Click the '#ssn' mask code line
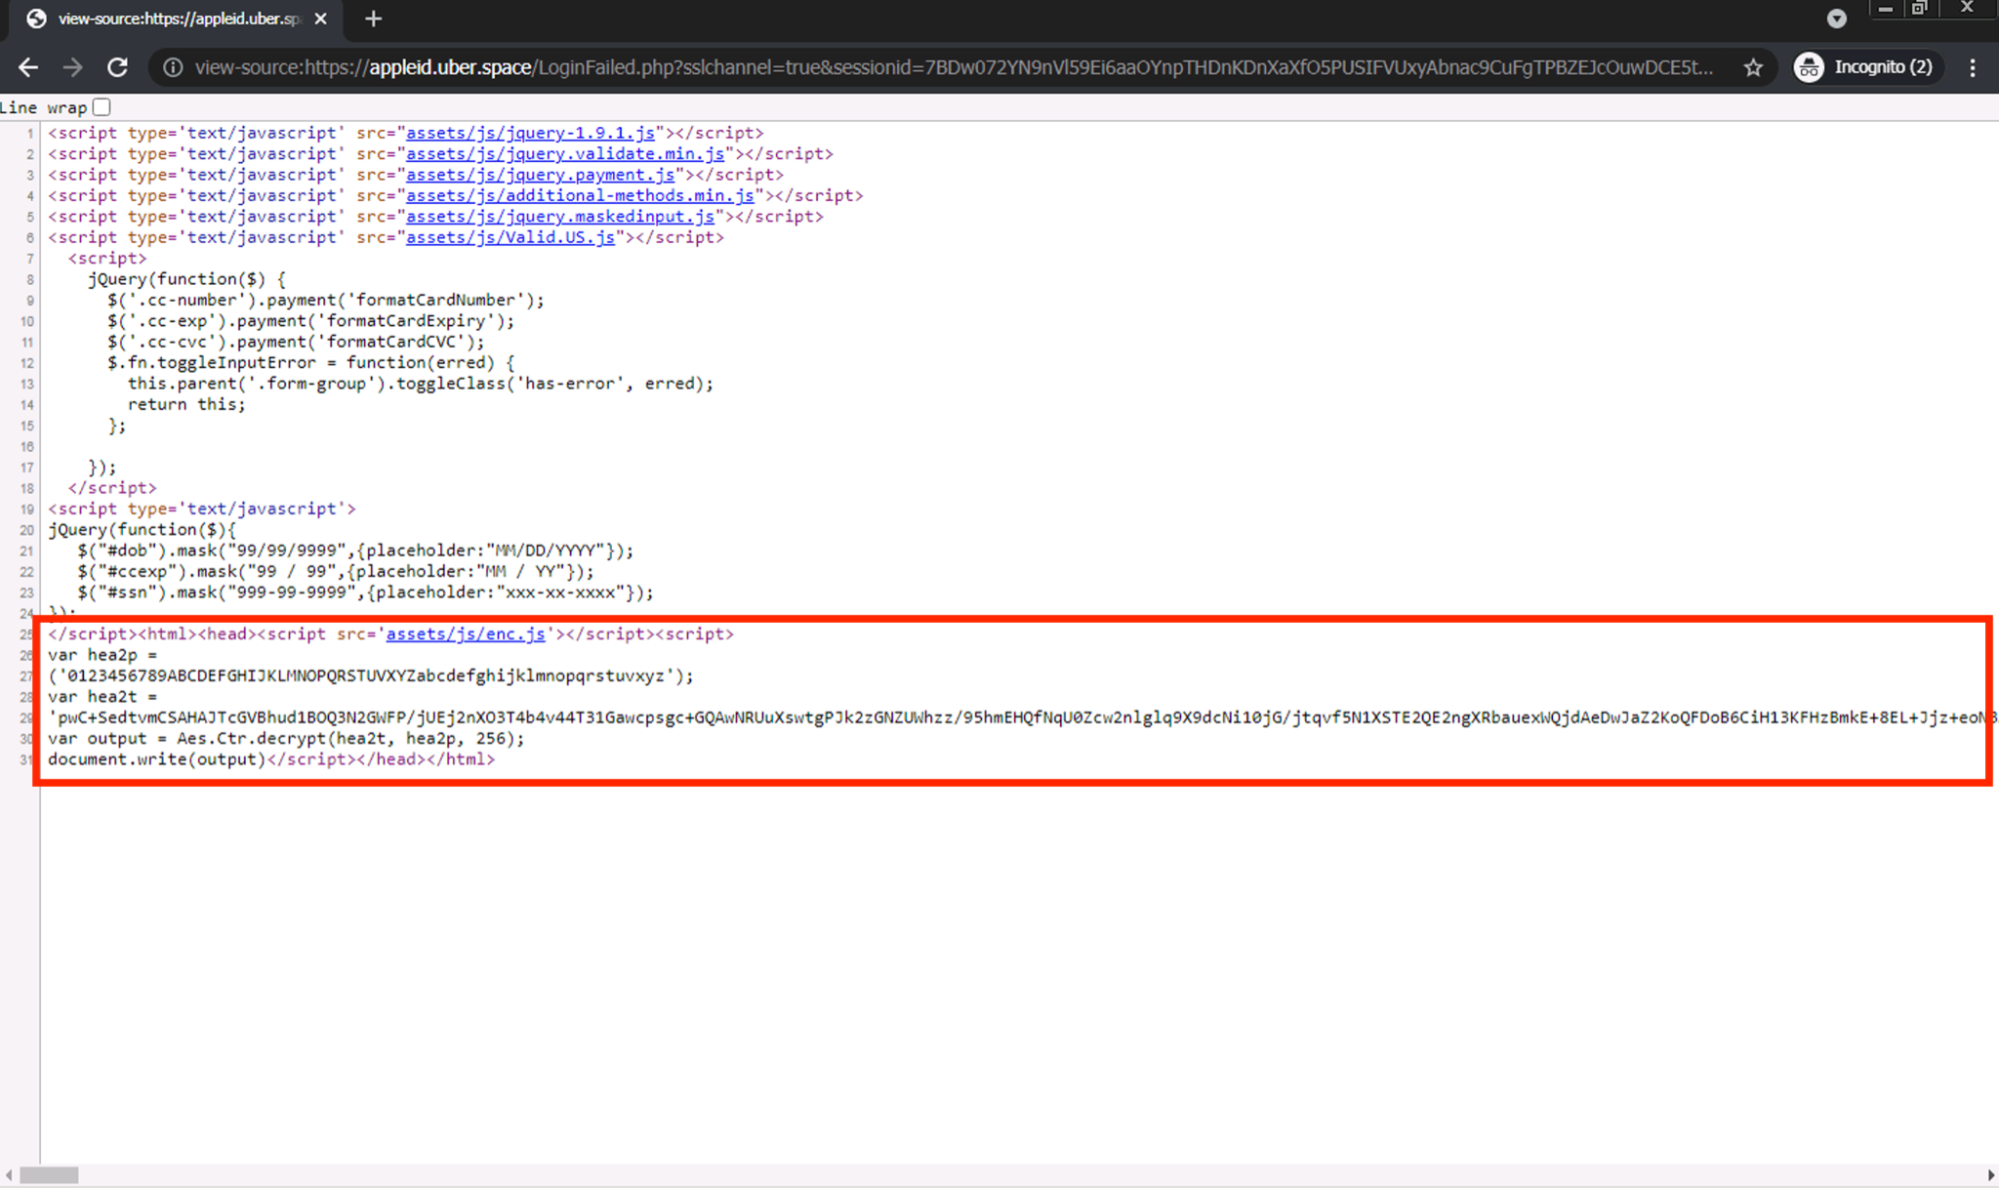 366,593
